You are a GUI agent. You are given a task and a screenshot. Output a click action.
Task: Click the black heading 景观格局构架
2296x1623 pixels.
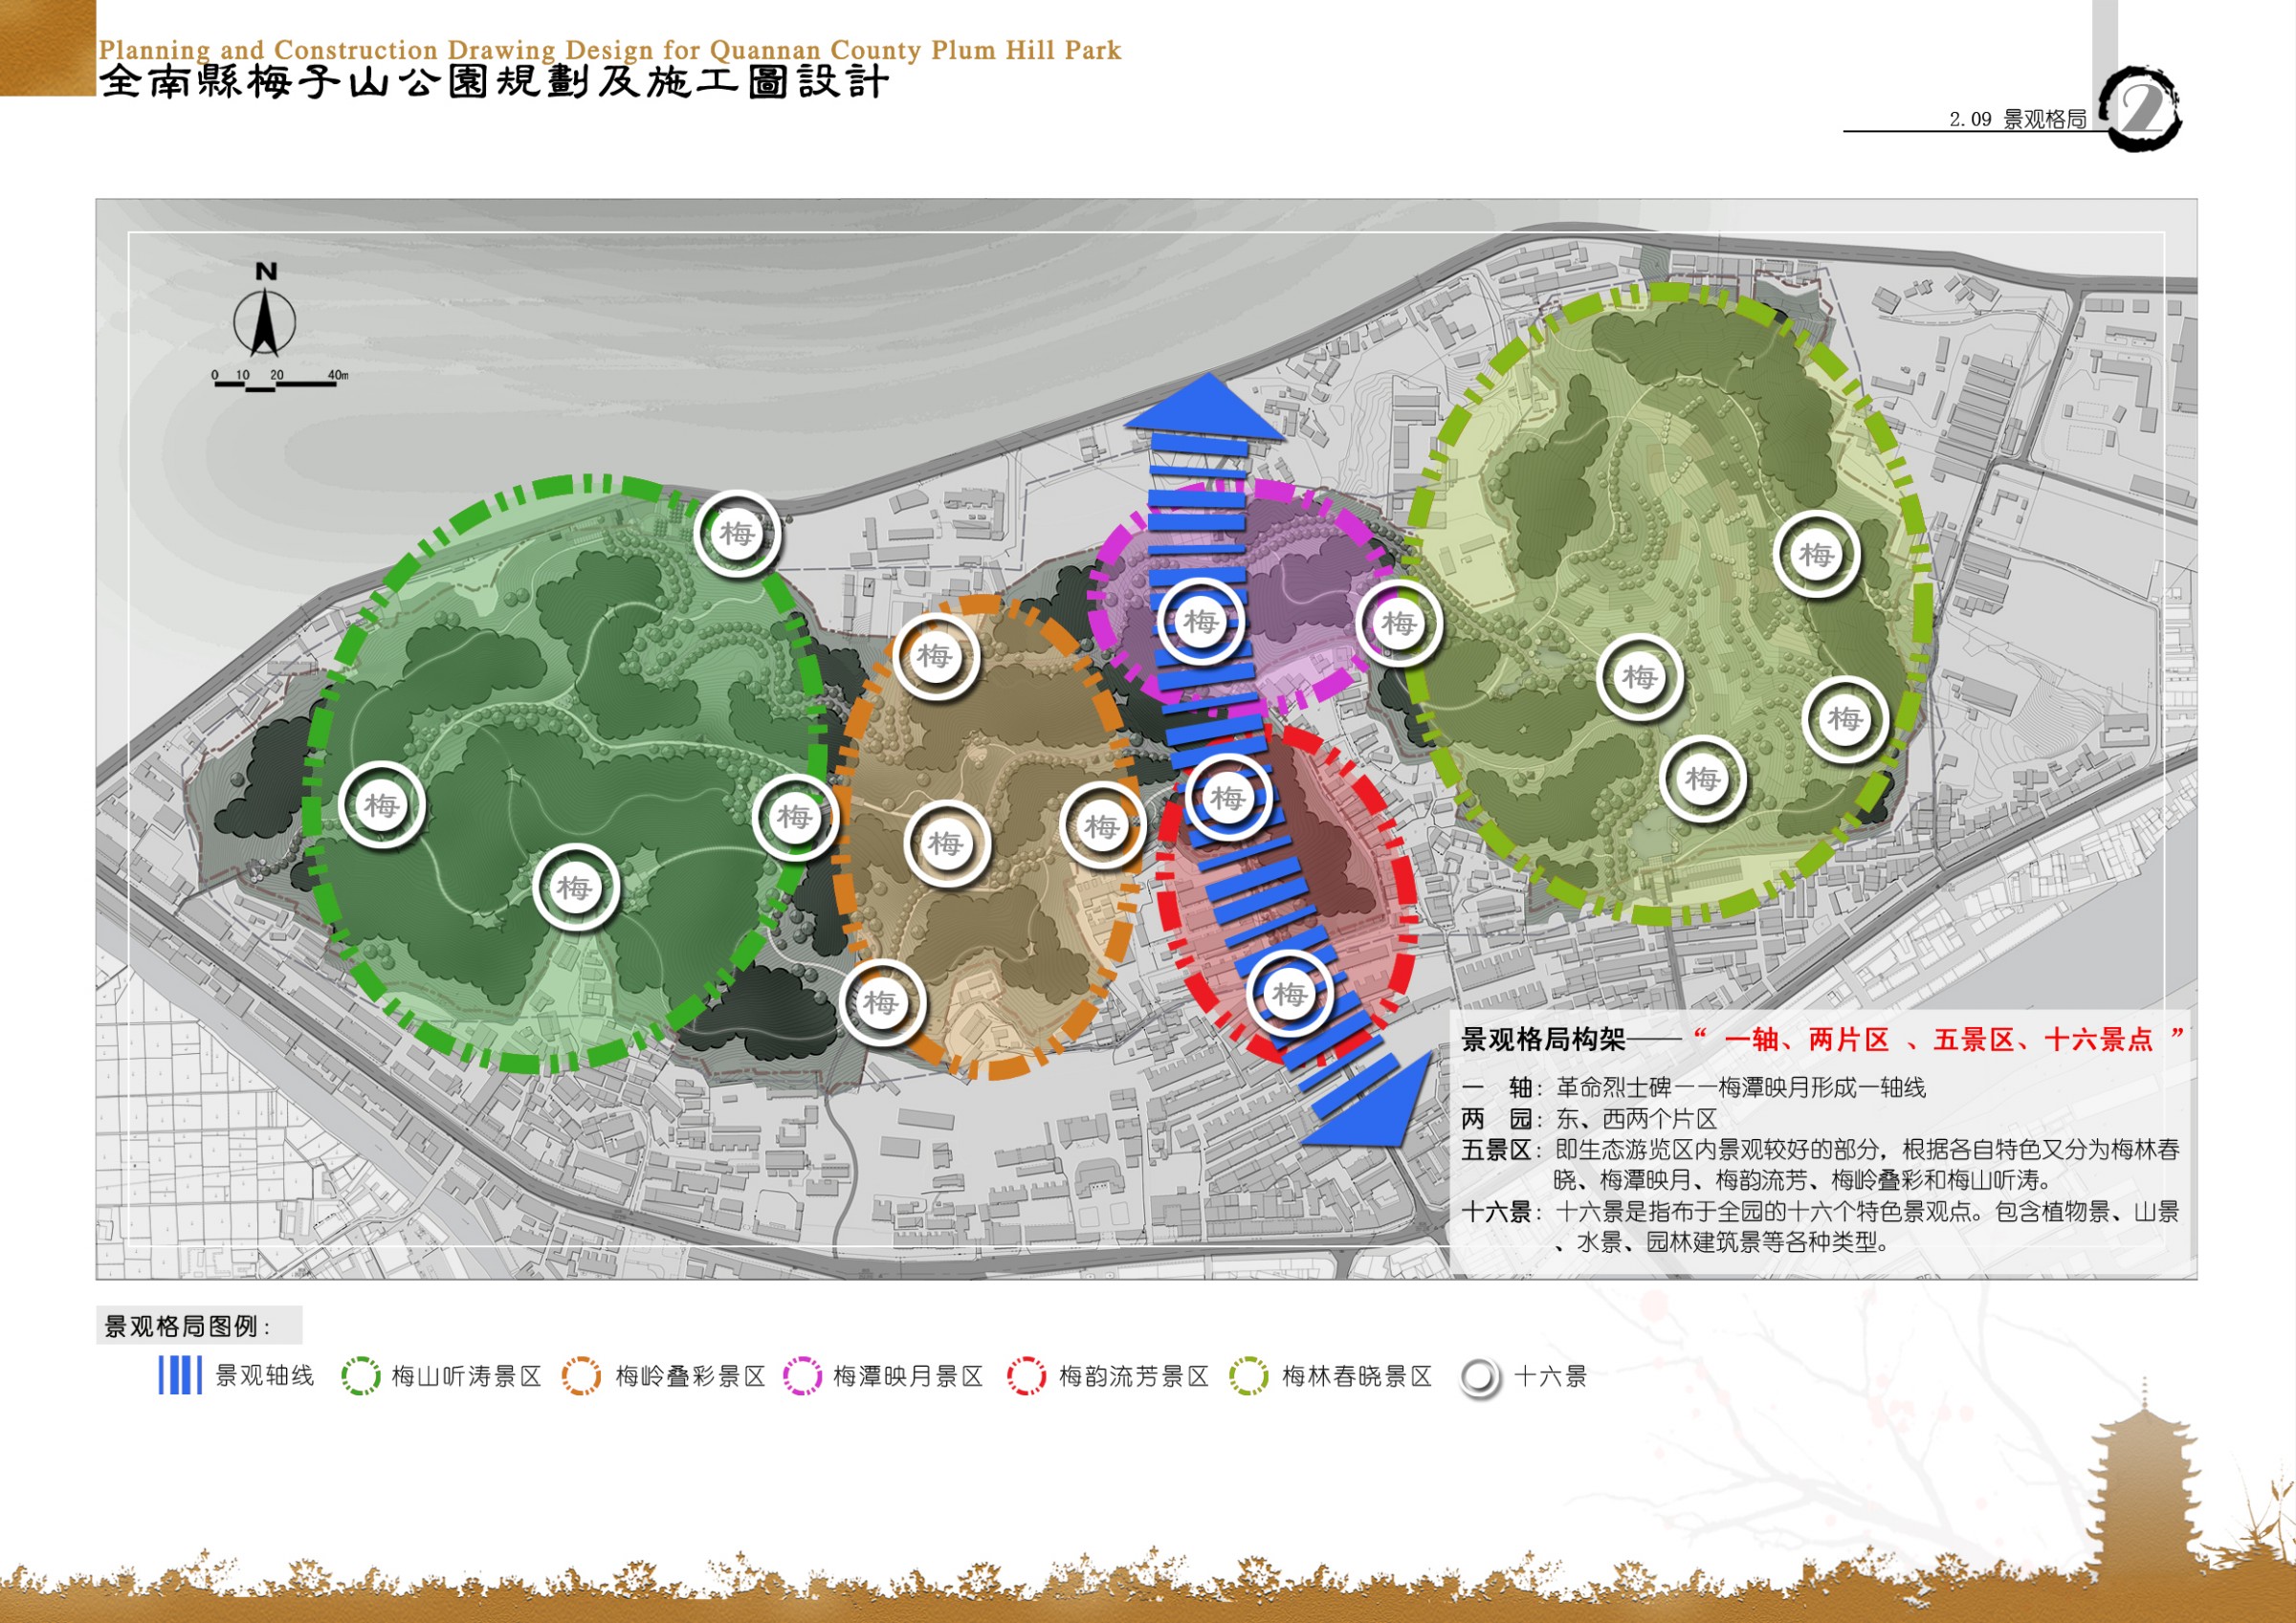pyautogui.click(x=1544, y=1039)
